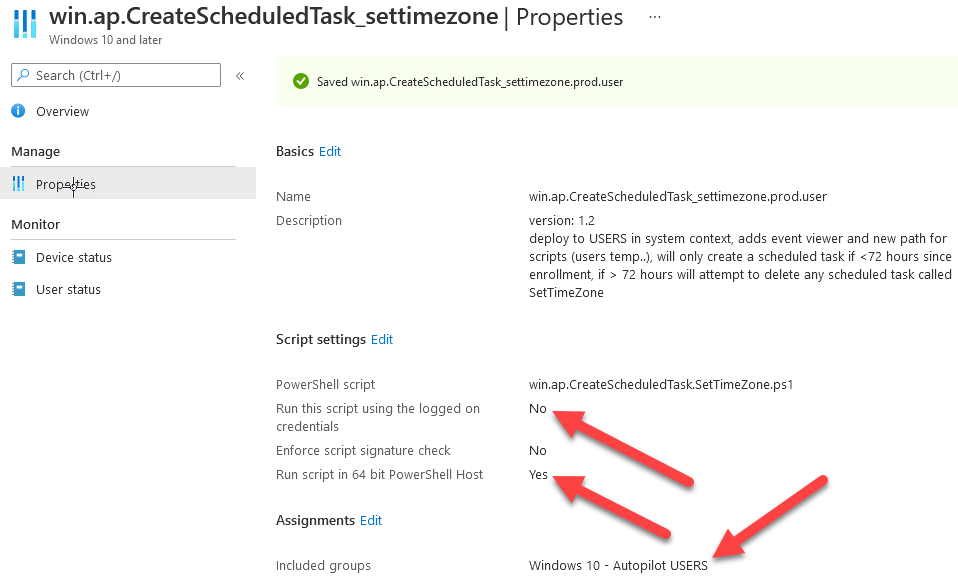Click the search magnifier icon

tap(23, 75)
